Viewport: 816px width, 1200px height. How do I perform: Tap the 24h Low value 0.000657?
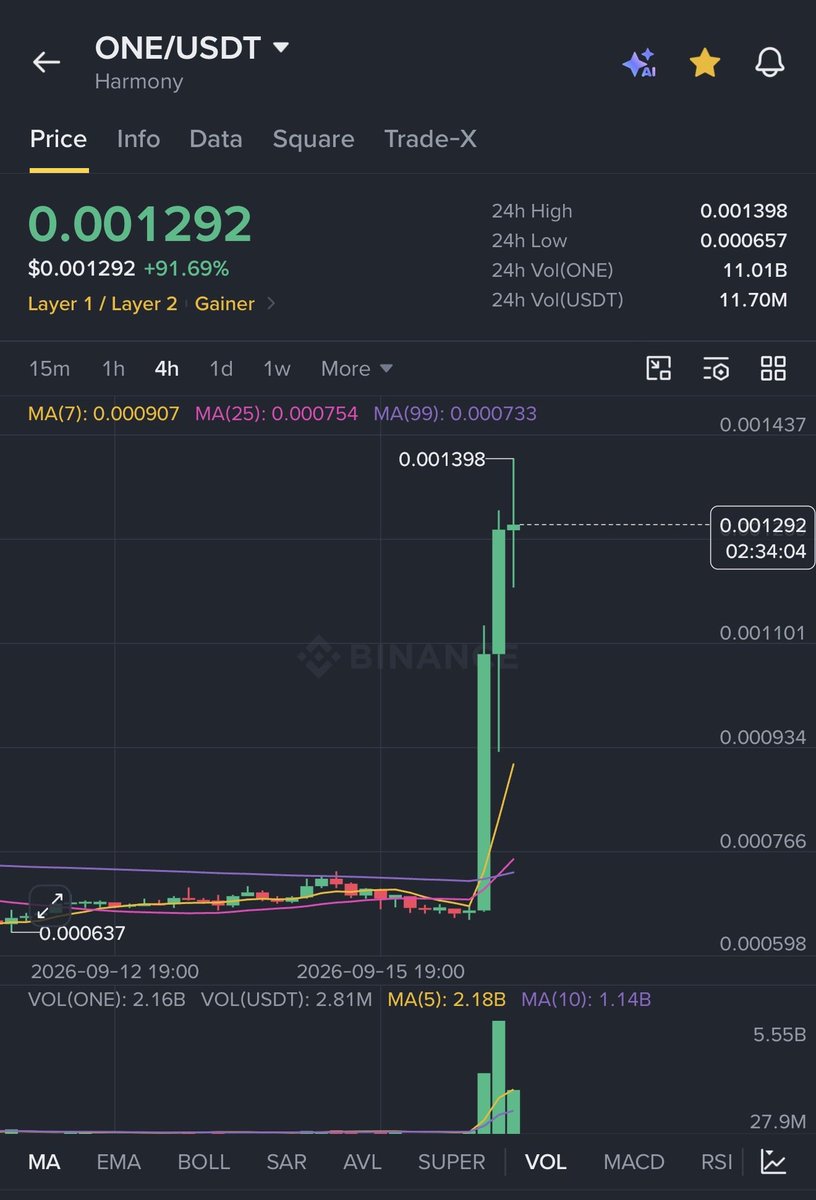(744, 241)
